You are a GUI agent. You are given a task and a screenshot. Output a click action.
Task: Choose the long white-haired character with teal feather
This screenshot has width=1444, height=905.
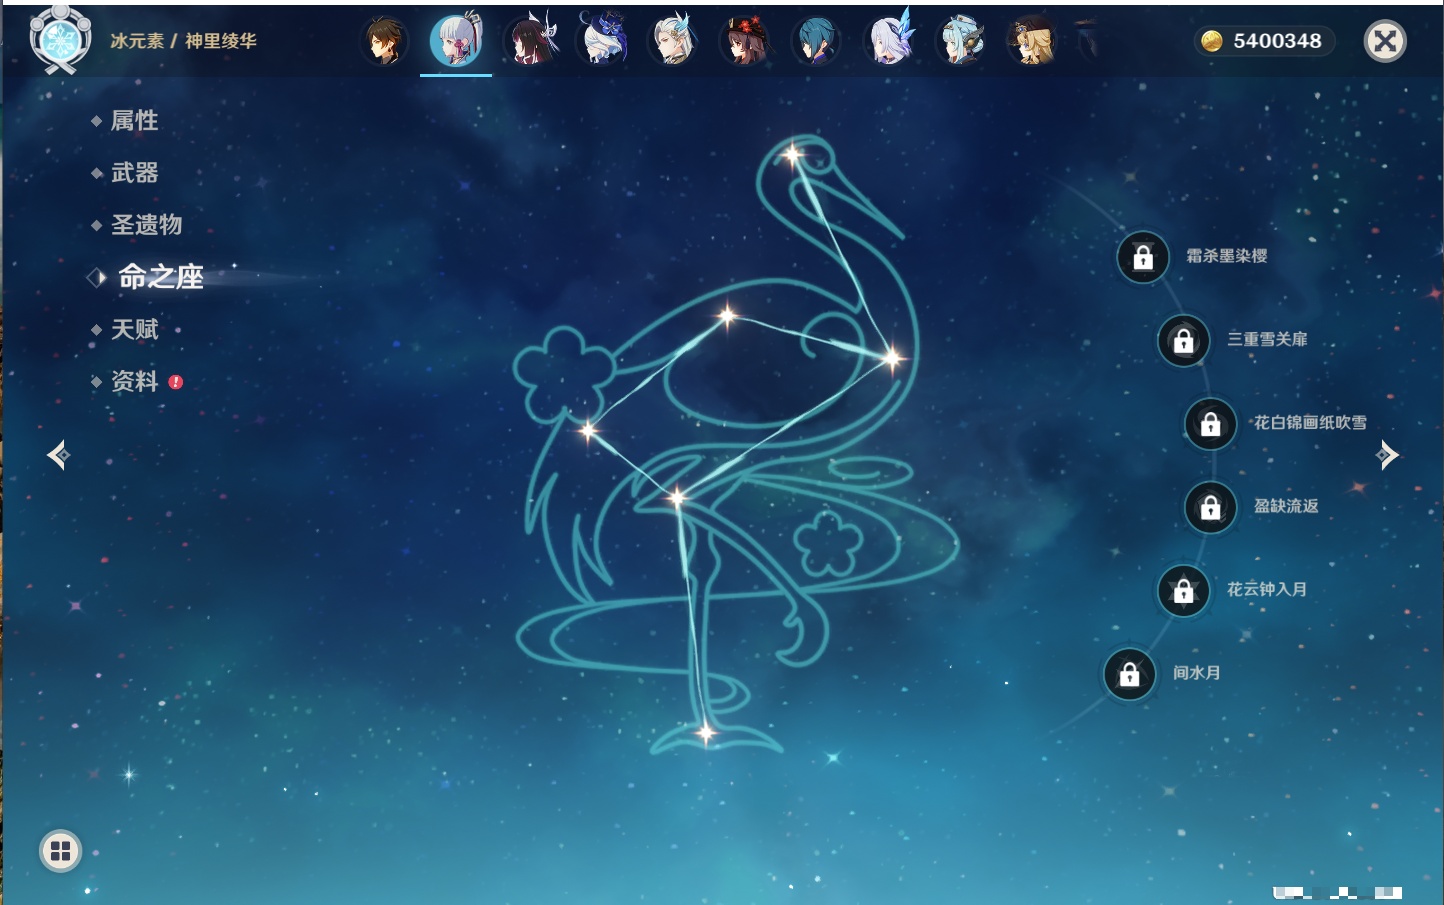click(x=673, y=41)
